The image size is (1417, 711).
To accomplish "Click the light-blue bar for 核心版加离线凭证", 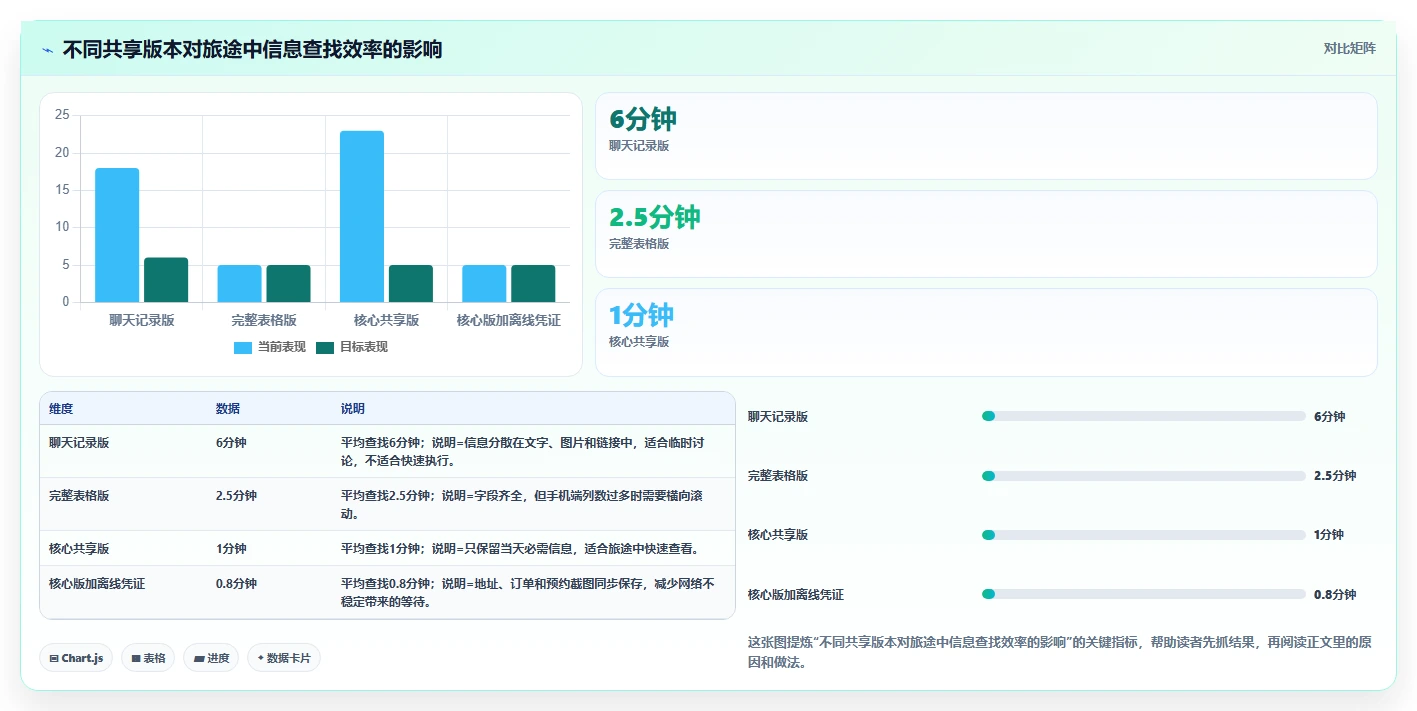I will (484, 284).
